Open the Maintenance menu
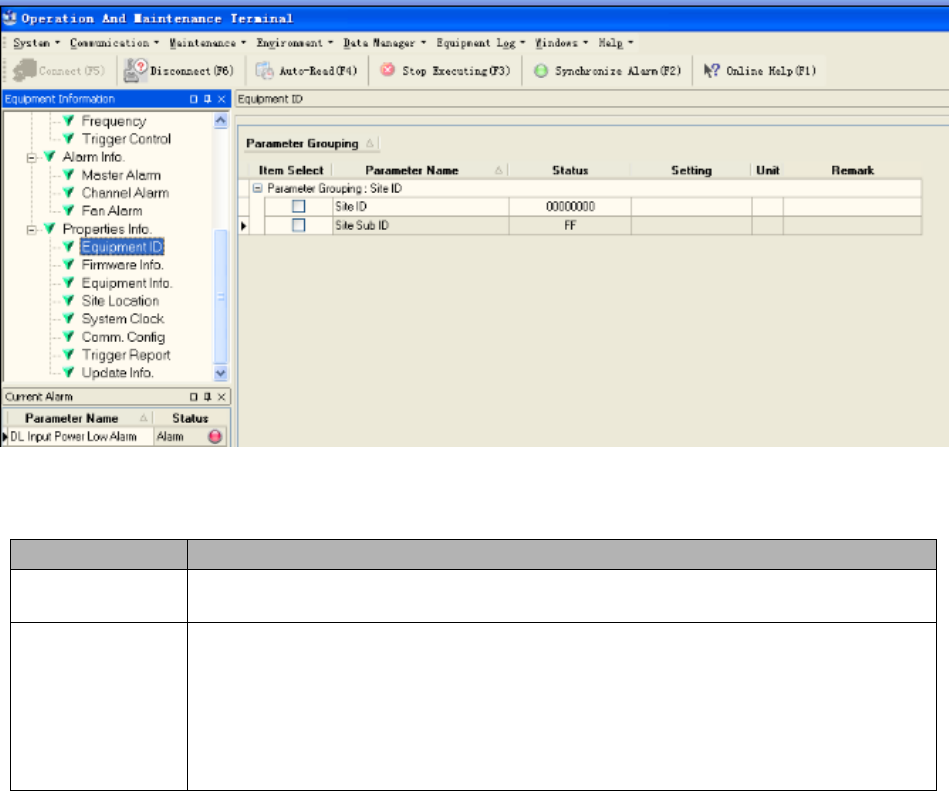949x791 pixels. 207,42
